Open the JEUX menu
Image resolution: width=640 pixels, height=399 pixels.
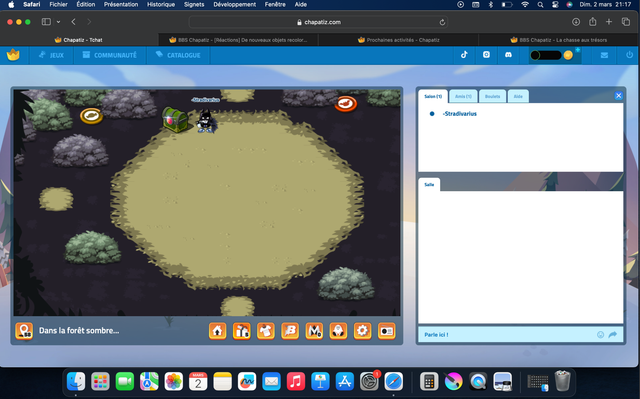pyautogui.click(x=51, y=55)
